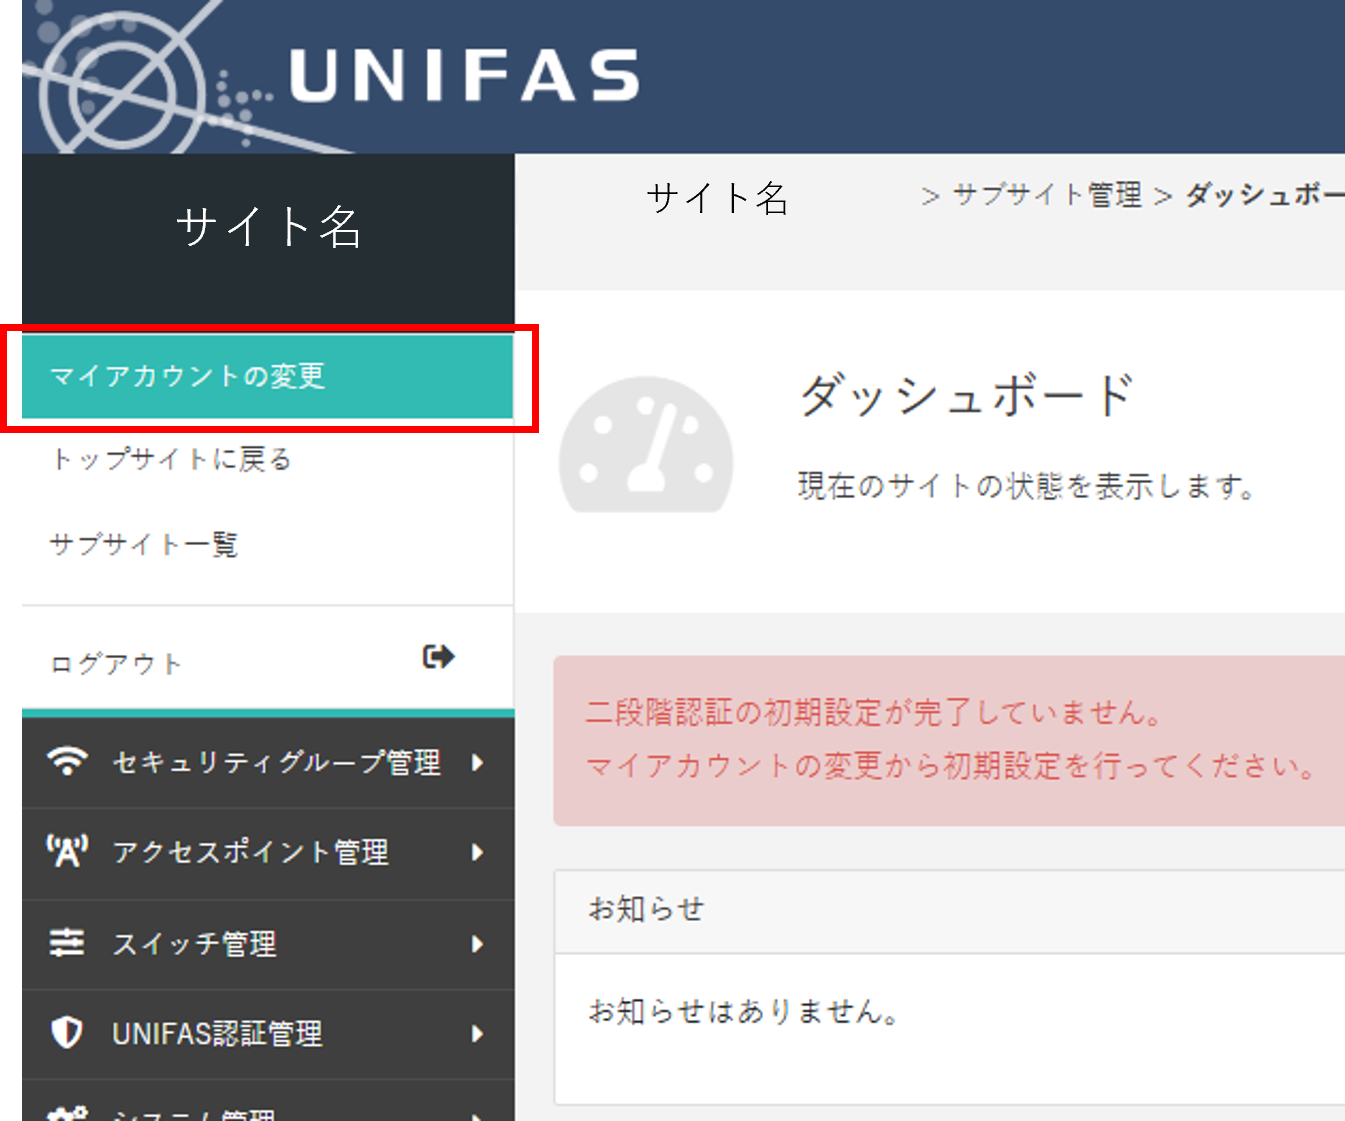Click the UNIFAS logo in header
1345x1121 pixels.
[464, 77]
